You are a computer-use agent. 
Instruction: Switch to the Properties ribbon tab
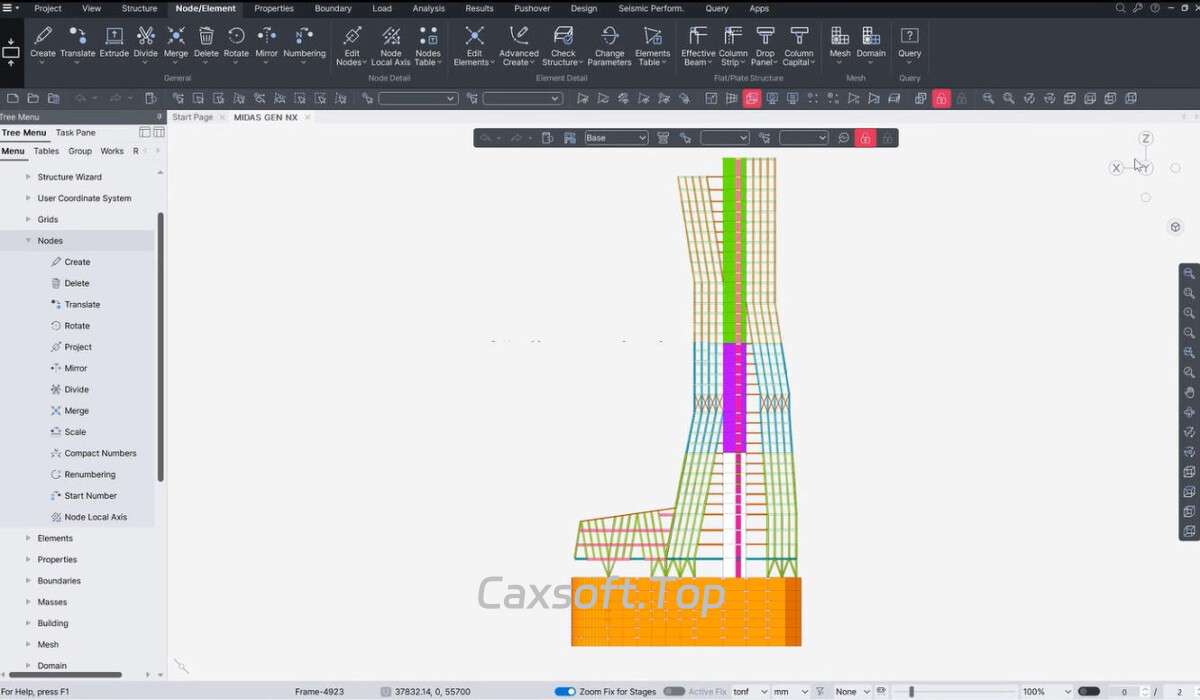[273, 8]
